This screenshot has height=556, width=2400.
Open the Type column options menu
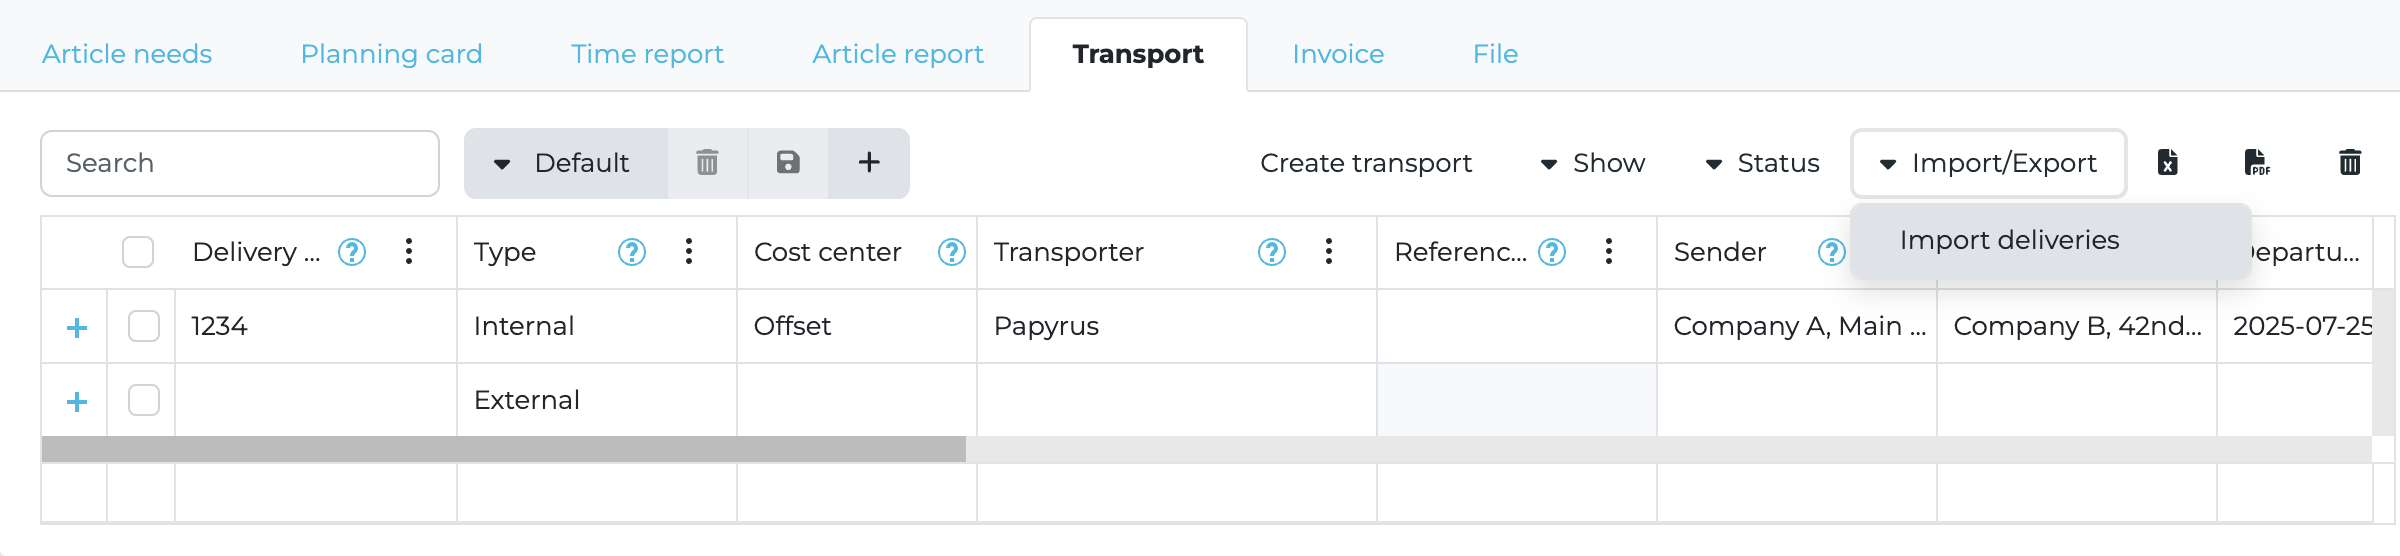(x=689, y=252)
